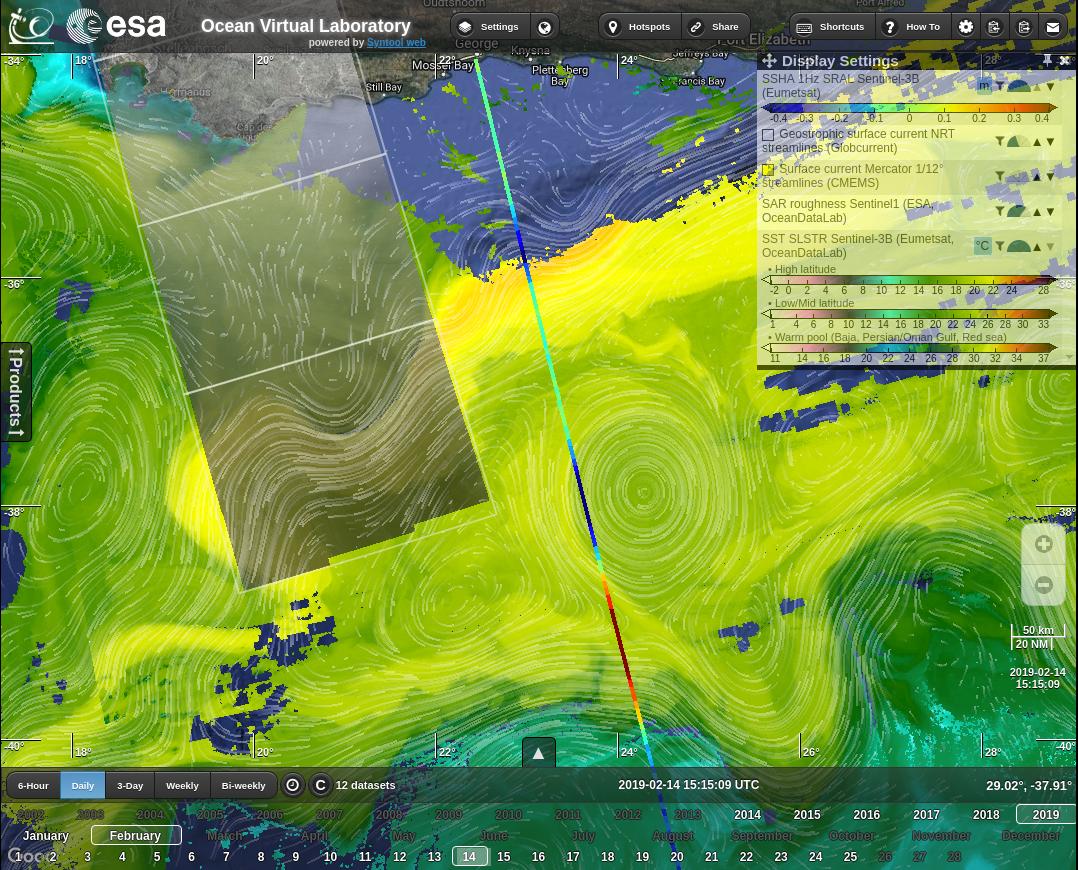The height and width of the screenshot is (870, 1078).
Task: Click the clipboard icon beside the envelope
Action: 1024,27
